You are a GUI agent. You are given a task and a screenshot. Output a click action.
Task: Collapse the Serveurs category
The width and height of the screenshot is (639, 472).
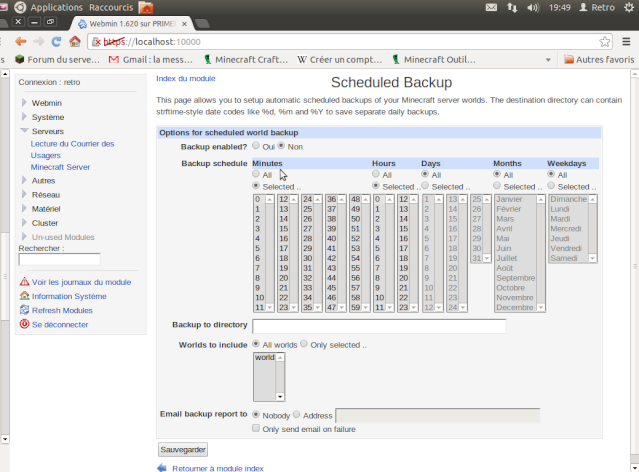point(24,131)
